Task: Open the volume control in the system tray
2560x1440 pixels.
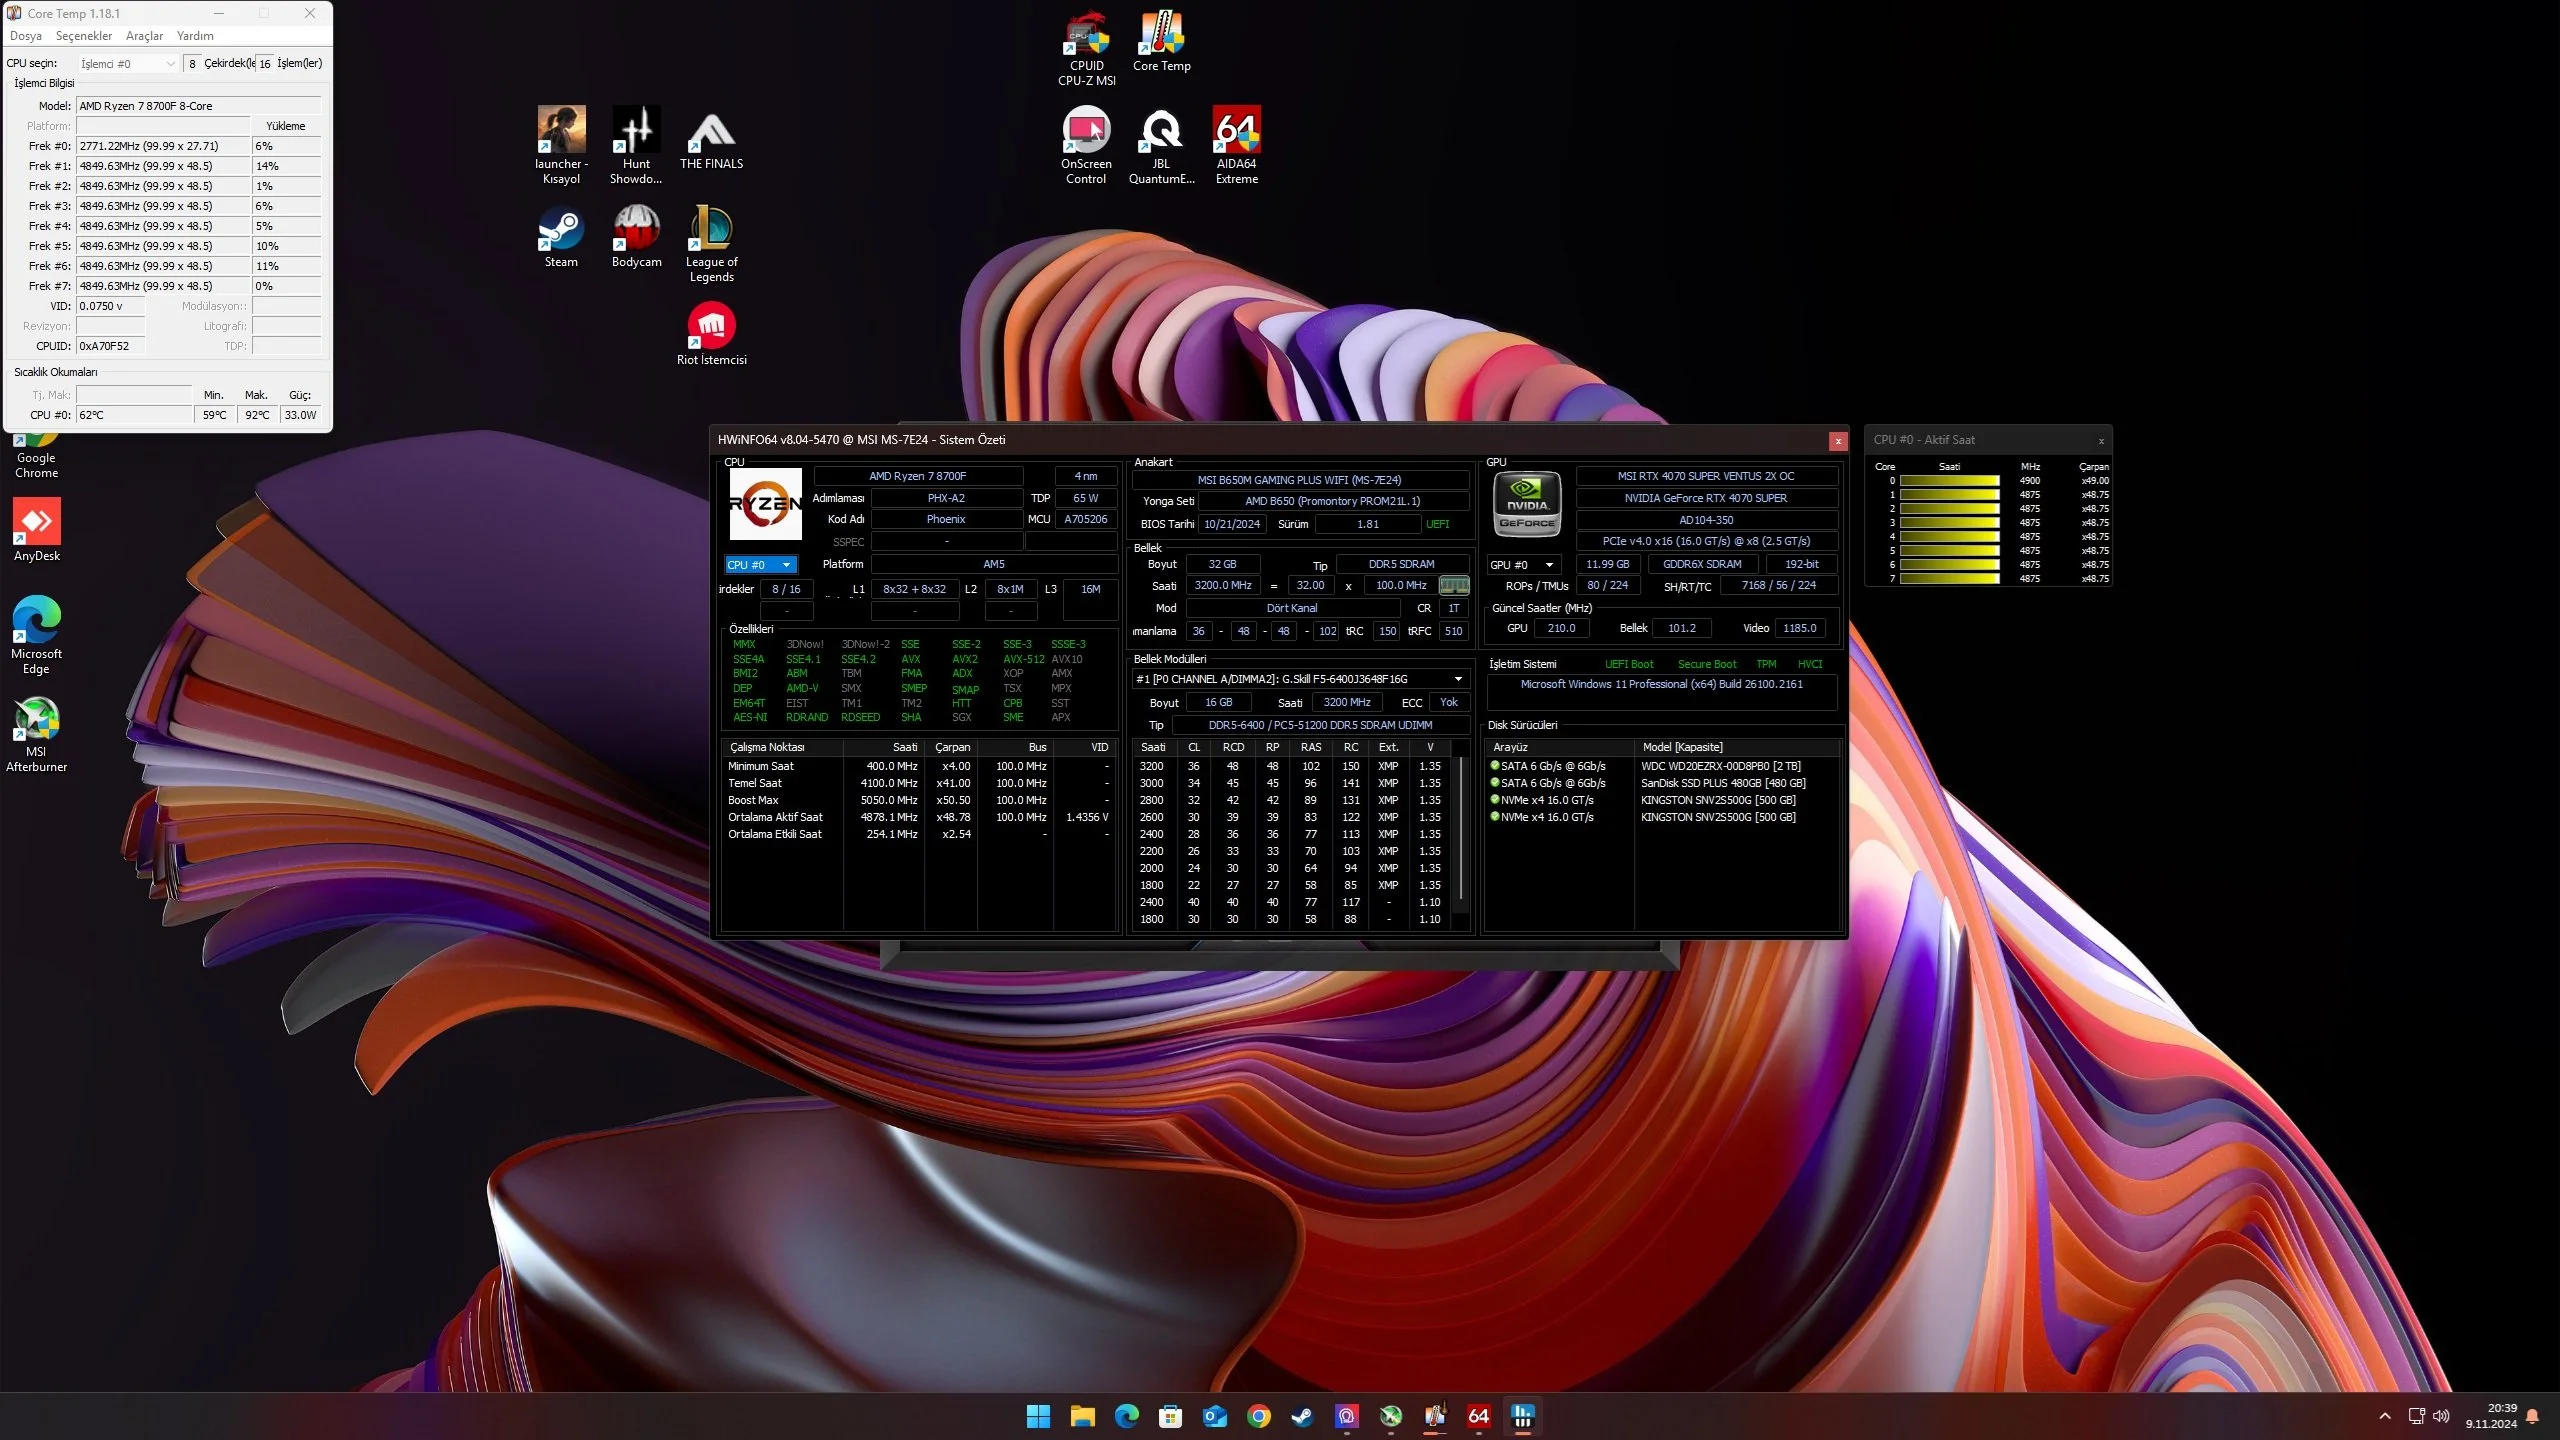Action: click(2441, 1416)
